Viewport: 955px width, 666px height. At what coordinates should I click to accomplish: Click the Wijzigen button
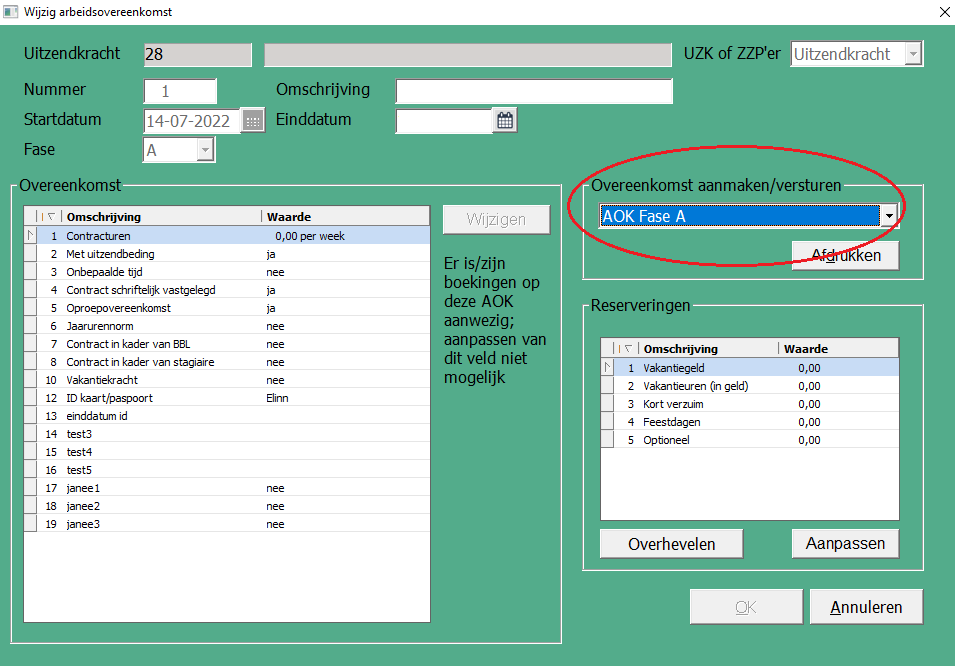[x=496, y=219]
